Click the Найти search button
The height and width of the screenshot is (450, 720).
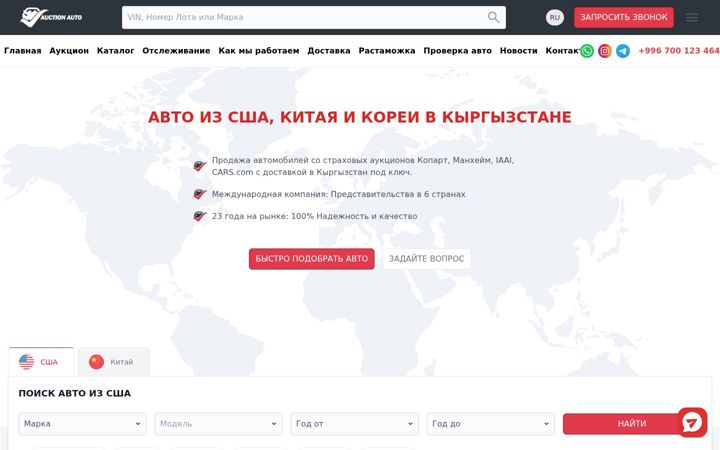point(632,424)
